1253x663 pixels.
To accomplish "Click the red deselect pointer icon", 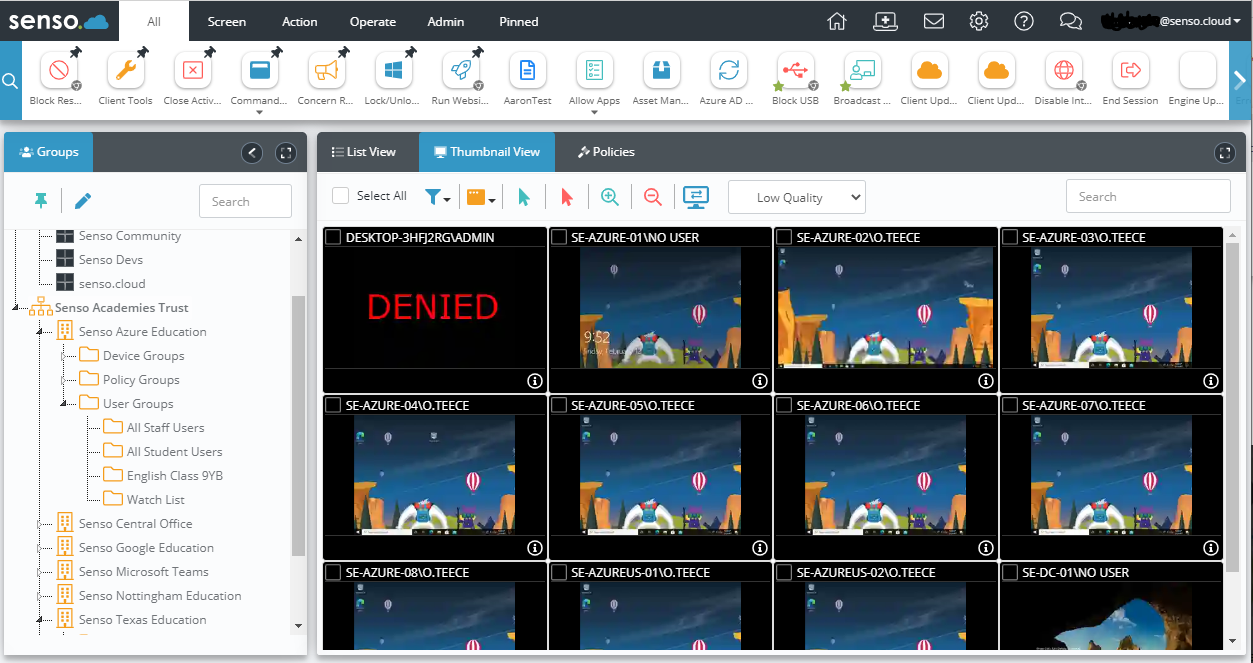I will [567, 197].
